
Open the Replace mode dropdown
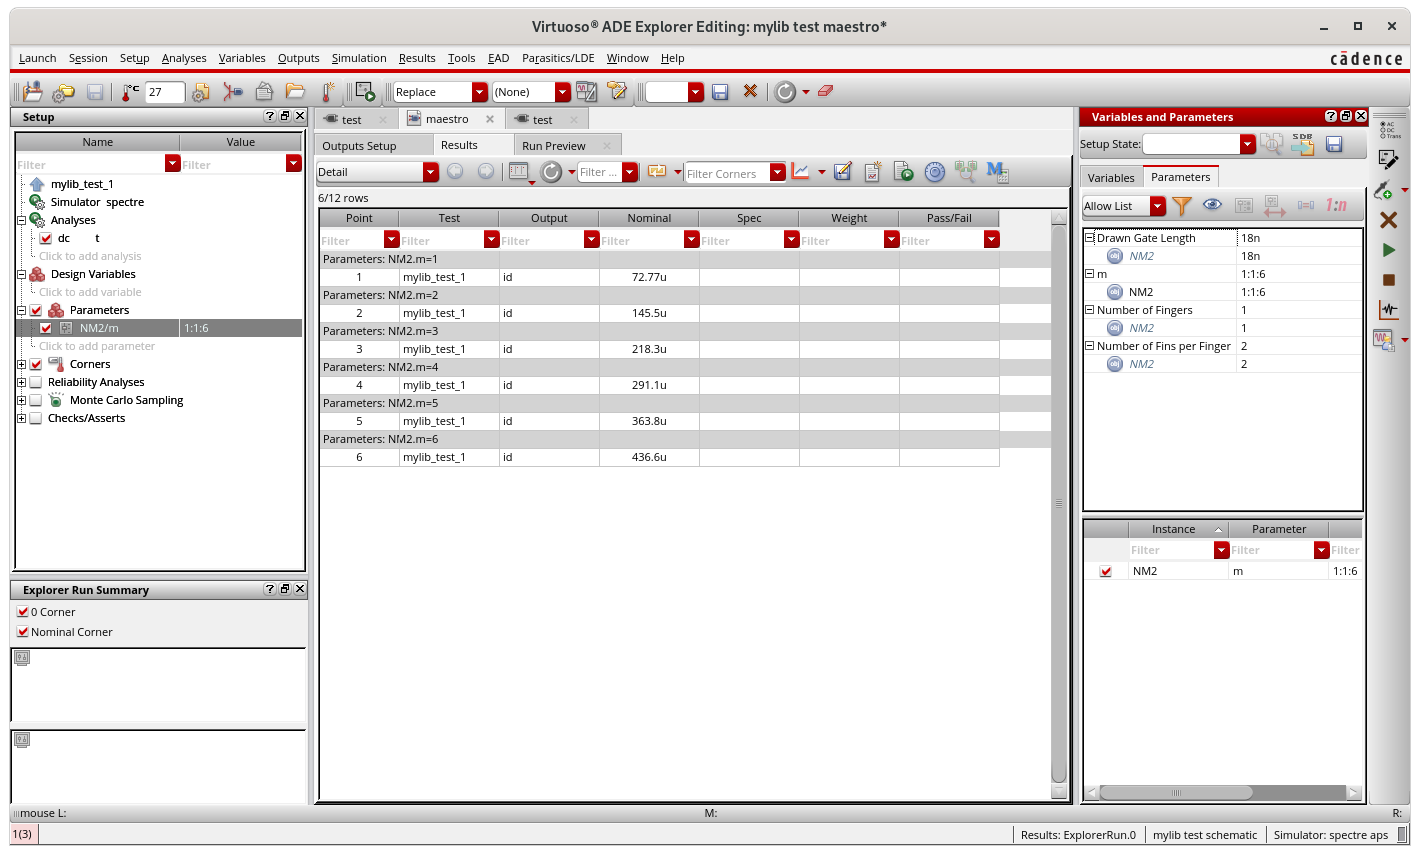pyautogui.click(x=480, y=92)
